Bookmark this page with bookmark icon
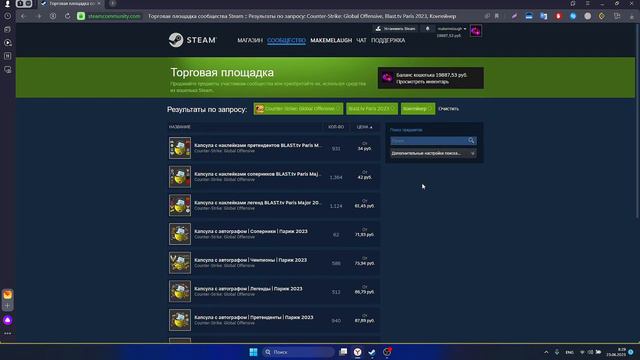 [497, 16]
